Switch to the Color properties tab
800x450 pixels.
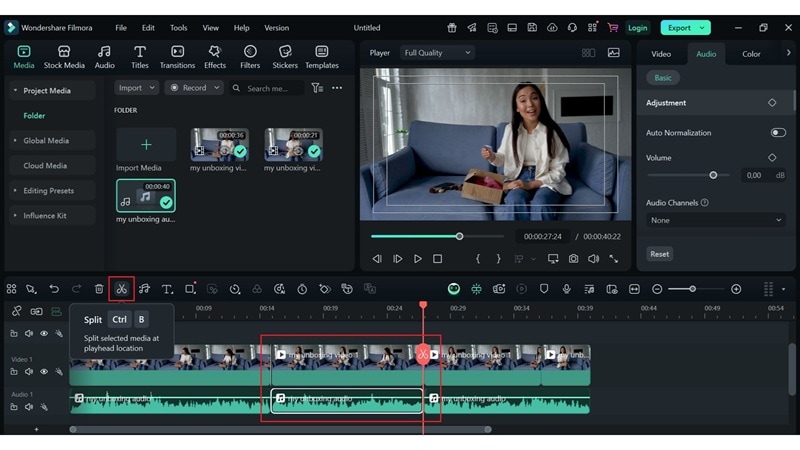coord(751,54)
